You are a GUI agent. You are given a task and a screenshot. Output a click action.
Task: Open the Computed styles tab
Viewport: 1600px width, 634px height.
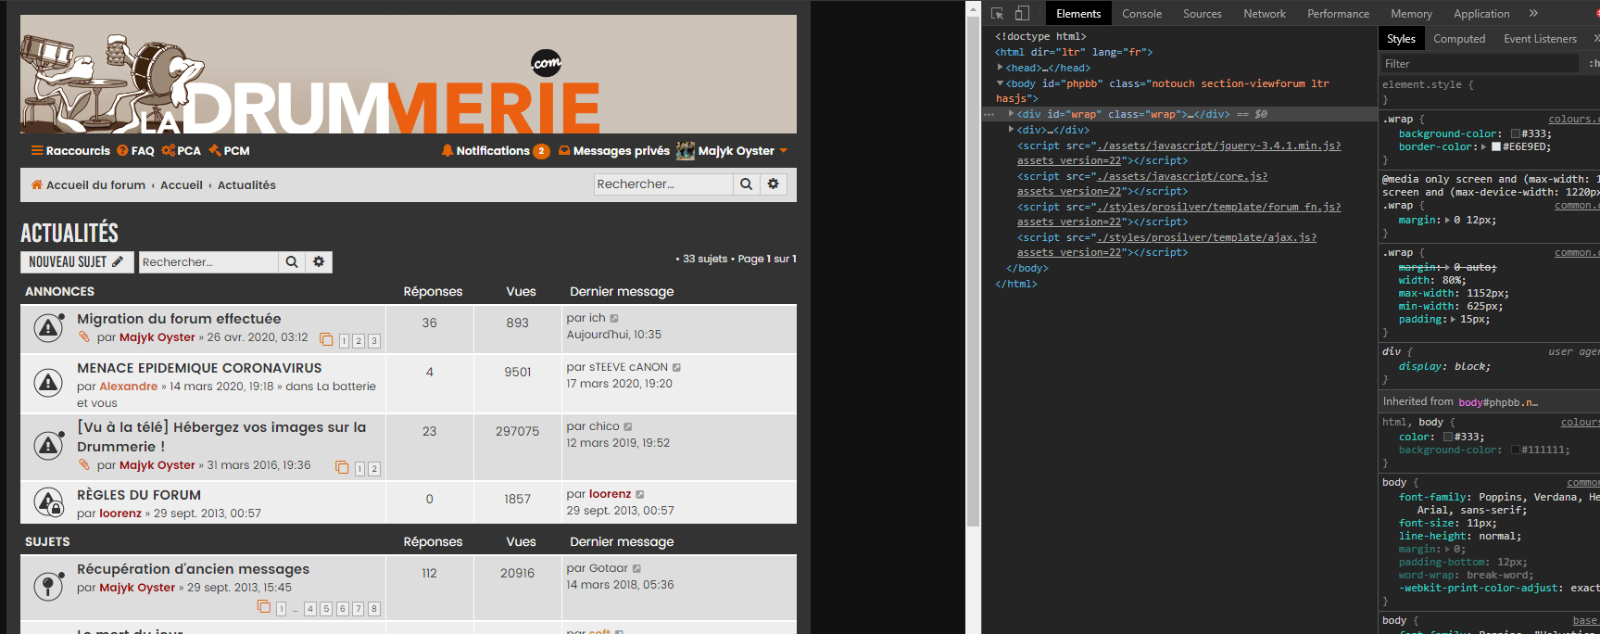(1459, 39)
